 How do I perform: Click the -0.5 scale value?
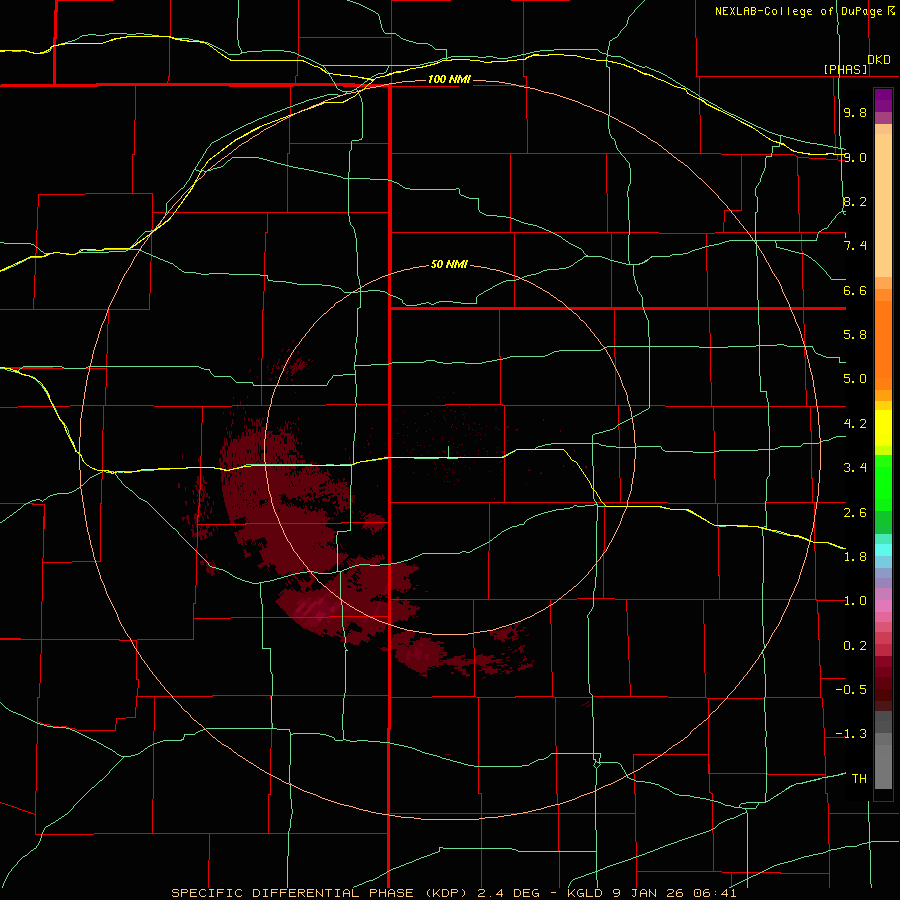click(x=851, y=690)
